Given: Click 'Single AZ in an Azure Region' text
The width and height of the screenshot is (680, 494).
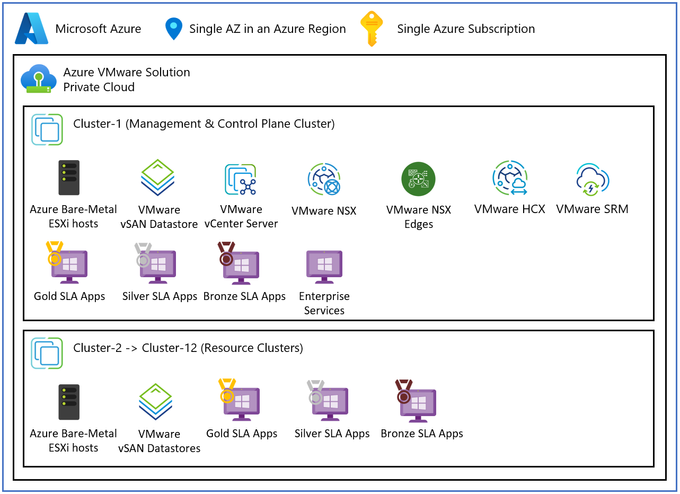Looking at the screenshot, I should click(x=268, y=29).
